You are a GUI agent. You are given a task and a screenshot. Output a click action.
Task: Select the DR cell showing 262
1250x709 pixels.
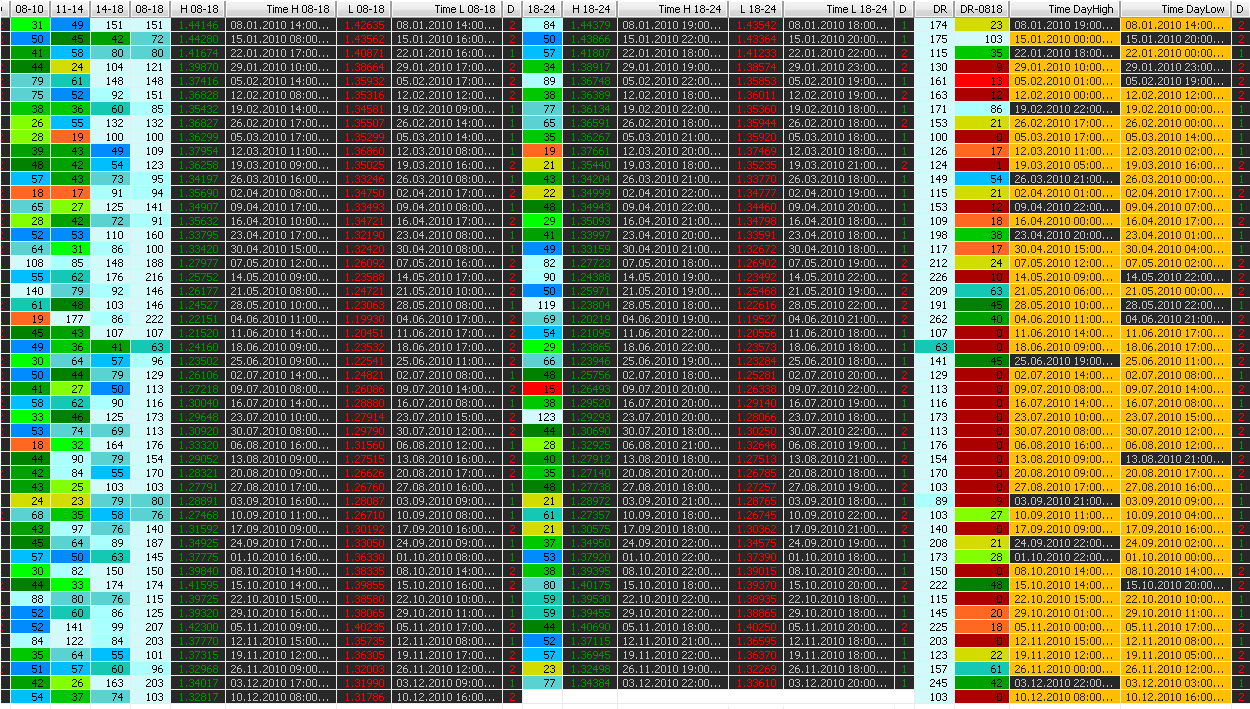click(x=934, y=318)
